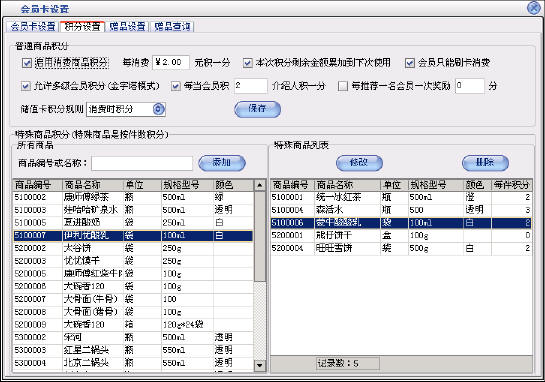Select product row 5200002 大谷饼
Screen dimensions: 545x382
pyautogui.click(x=133, y=248)
